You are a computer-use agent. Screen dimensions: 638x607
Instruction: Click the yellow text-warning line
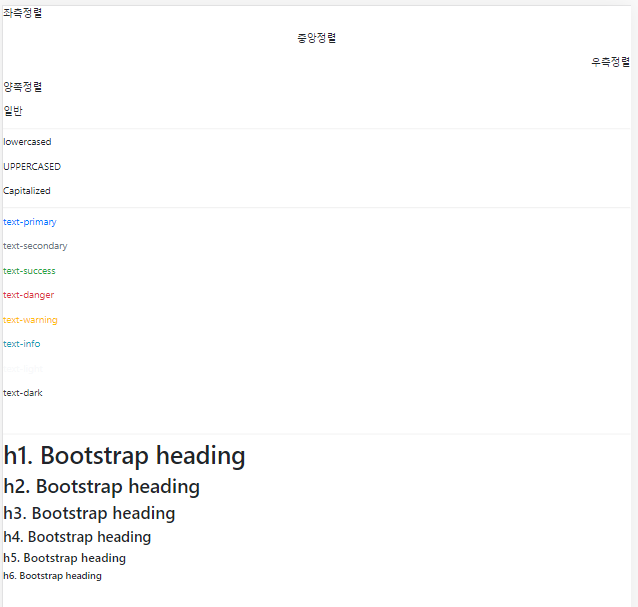click(30, 320)
